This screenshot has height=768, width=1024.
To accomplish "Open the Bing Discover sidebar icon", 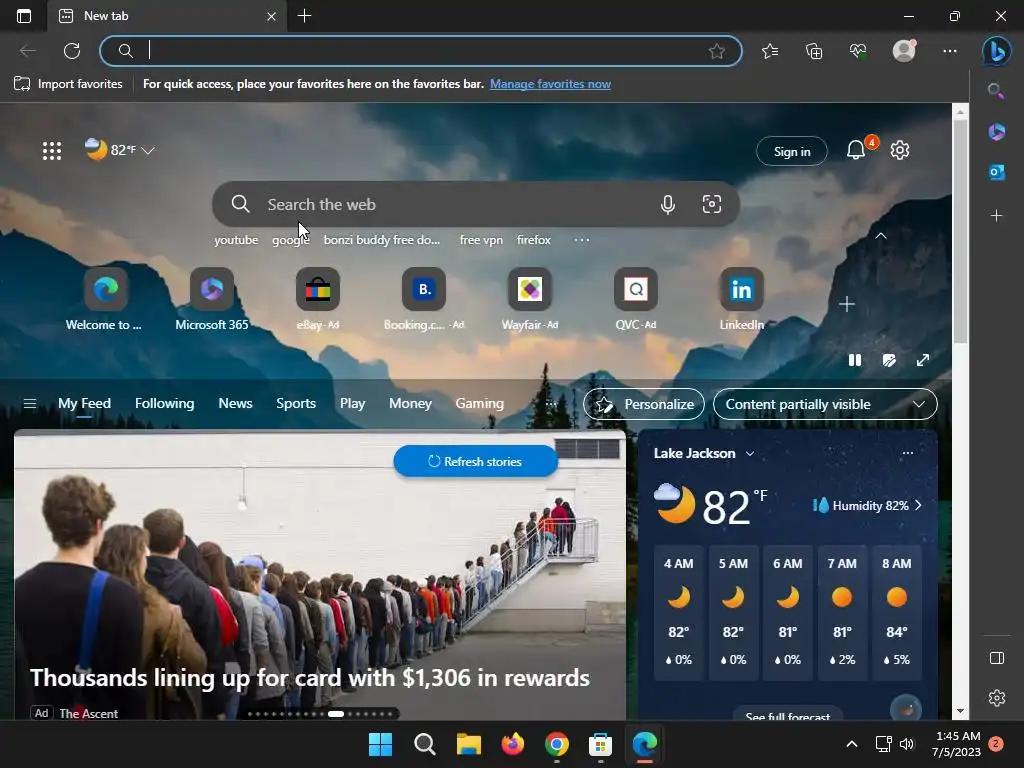I will (997, 51).
